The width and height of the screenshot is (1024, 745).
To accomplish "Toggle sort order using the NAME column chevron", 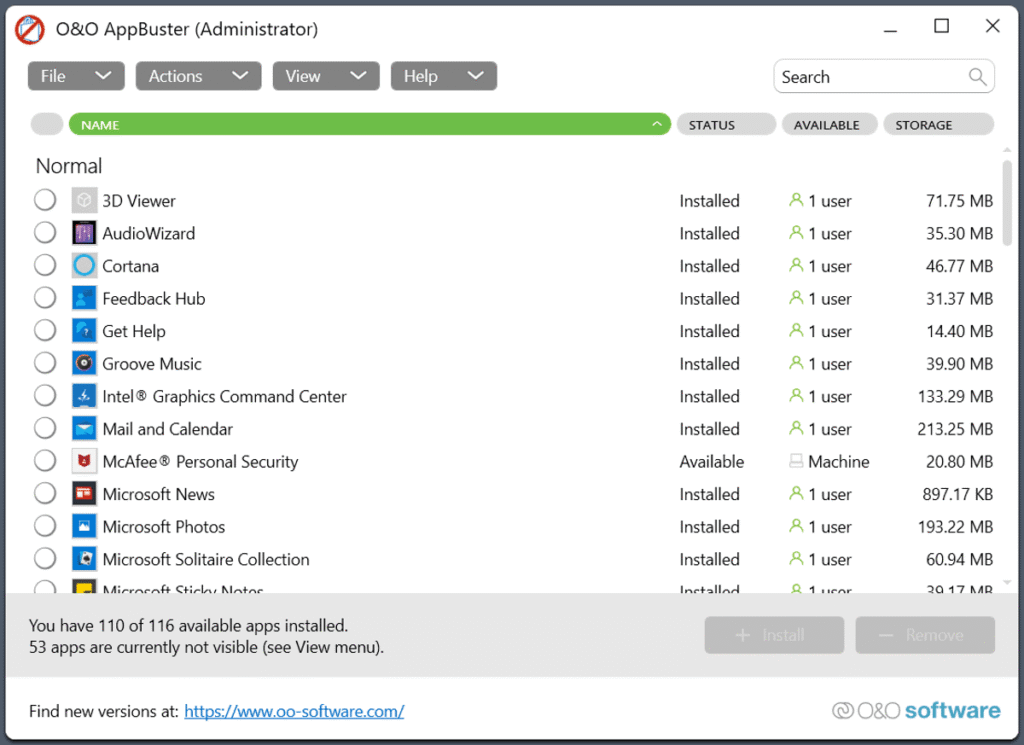I will pyautogui.click(x=657, y=124).
